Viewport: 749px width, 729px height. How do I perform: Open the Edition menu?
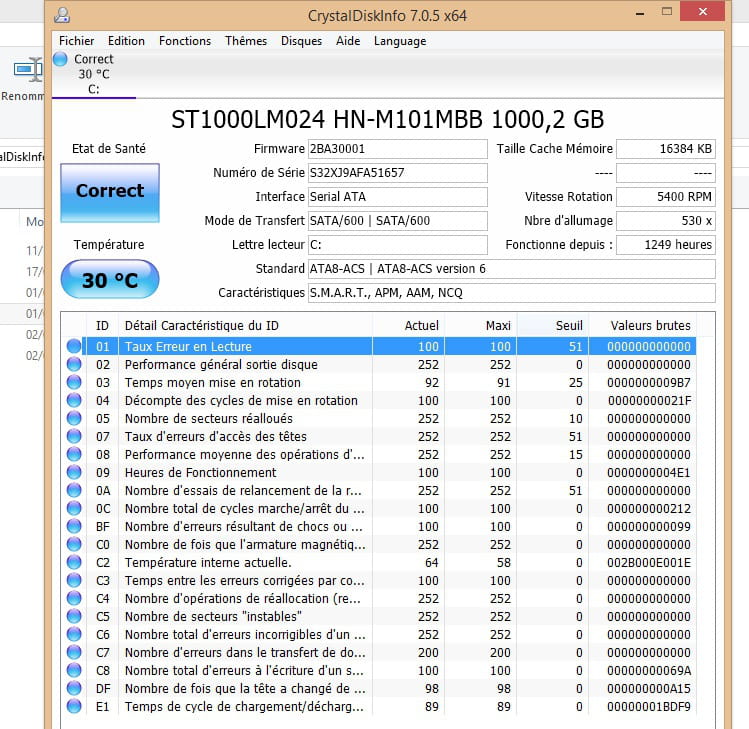[126, 41]
